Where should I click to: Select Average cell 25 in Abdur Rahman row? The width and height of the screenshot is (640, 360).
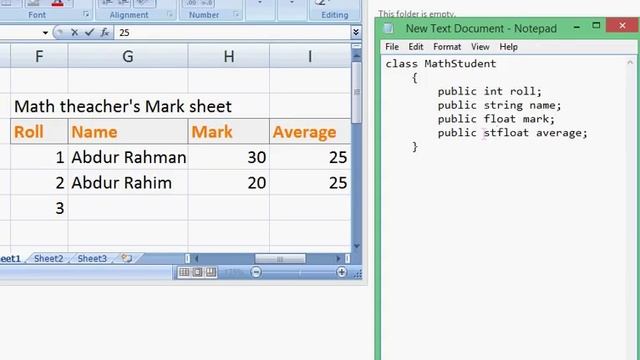[310, 157]
